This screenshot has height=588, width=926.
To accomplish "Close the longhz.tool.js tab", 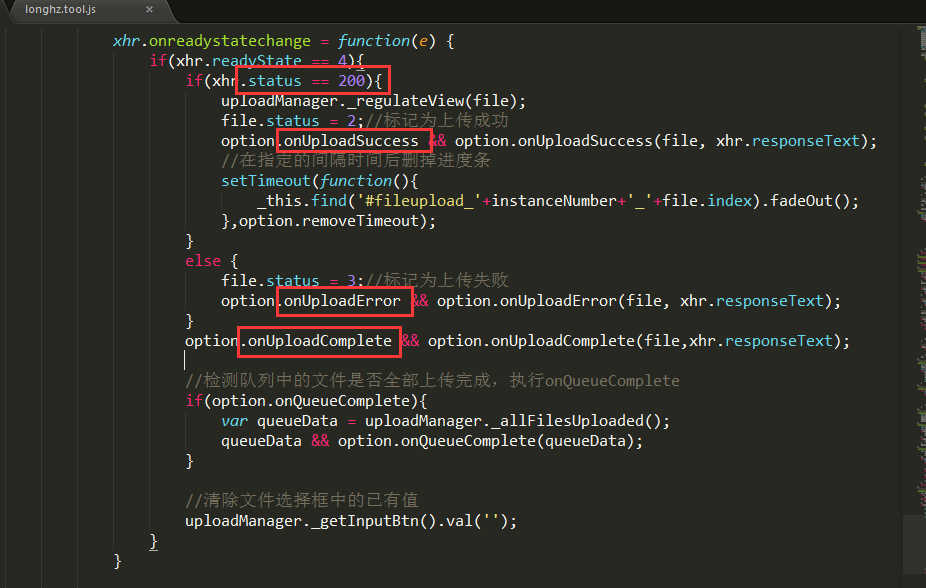I will (149, 9).
